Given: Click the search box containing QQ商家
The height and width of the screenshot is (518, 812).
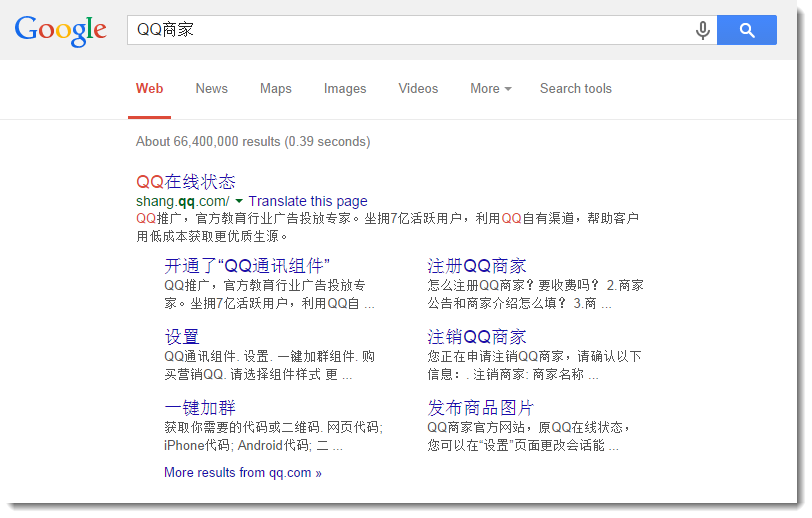Looking at the screenshot, I should point(410,30).
